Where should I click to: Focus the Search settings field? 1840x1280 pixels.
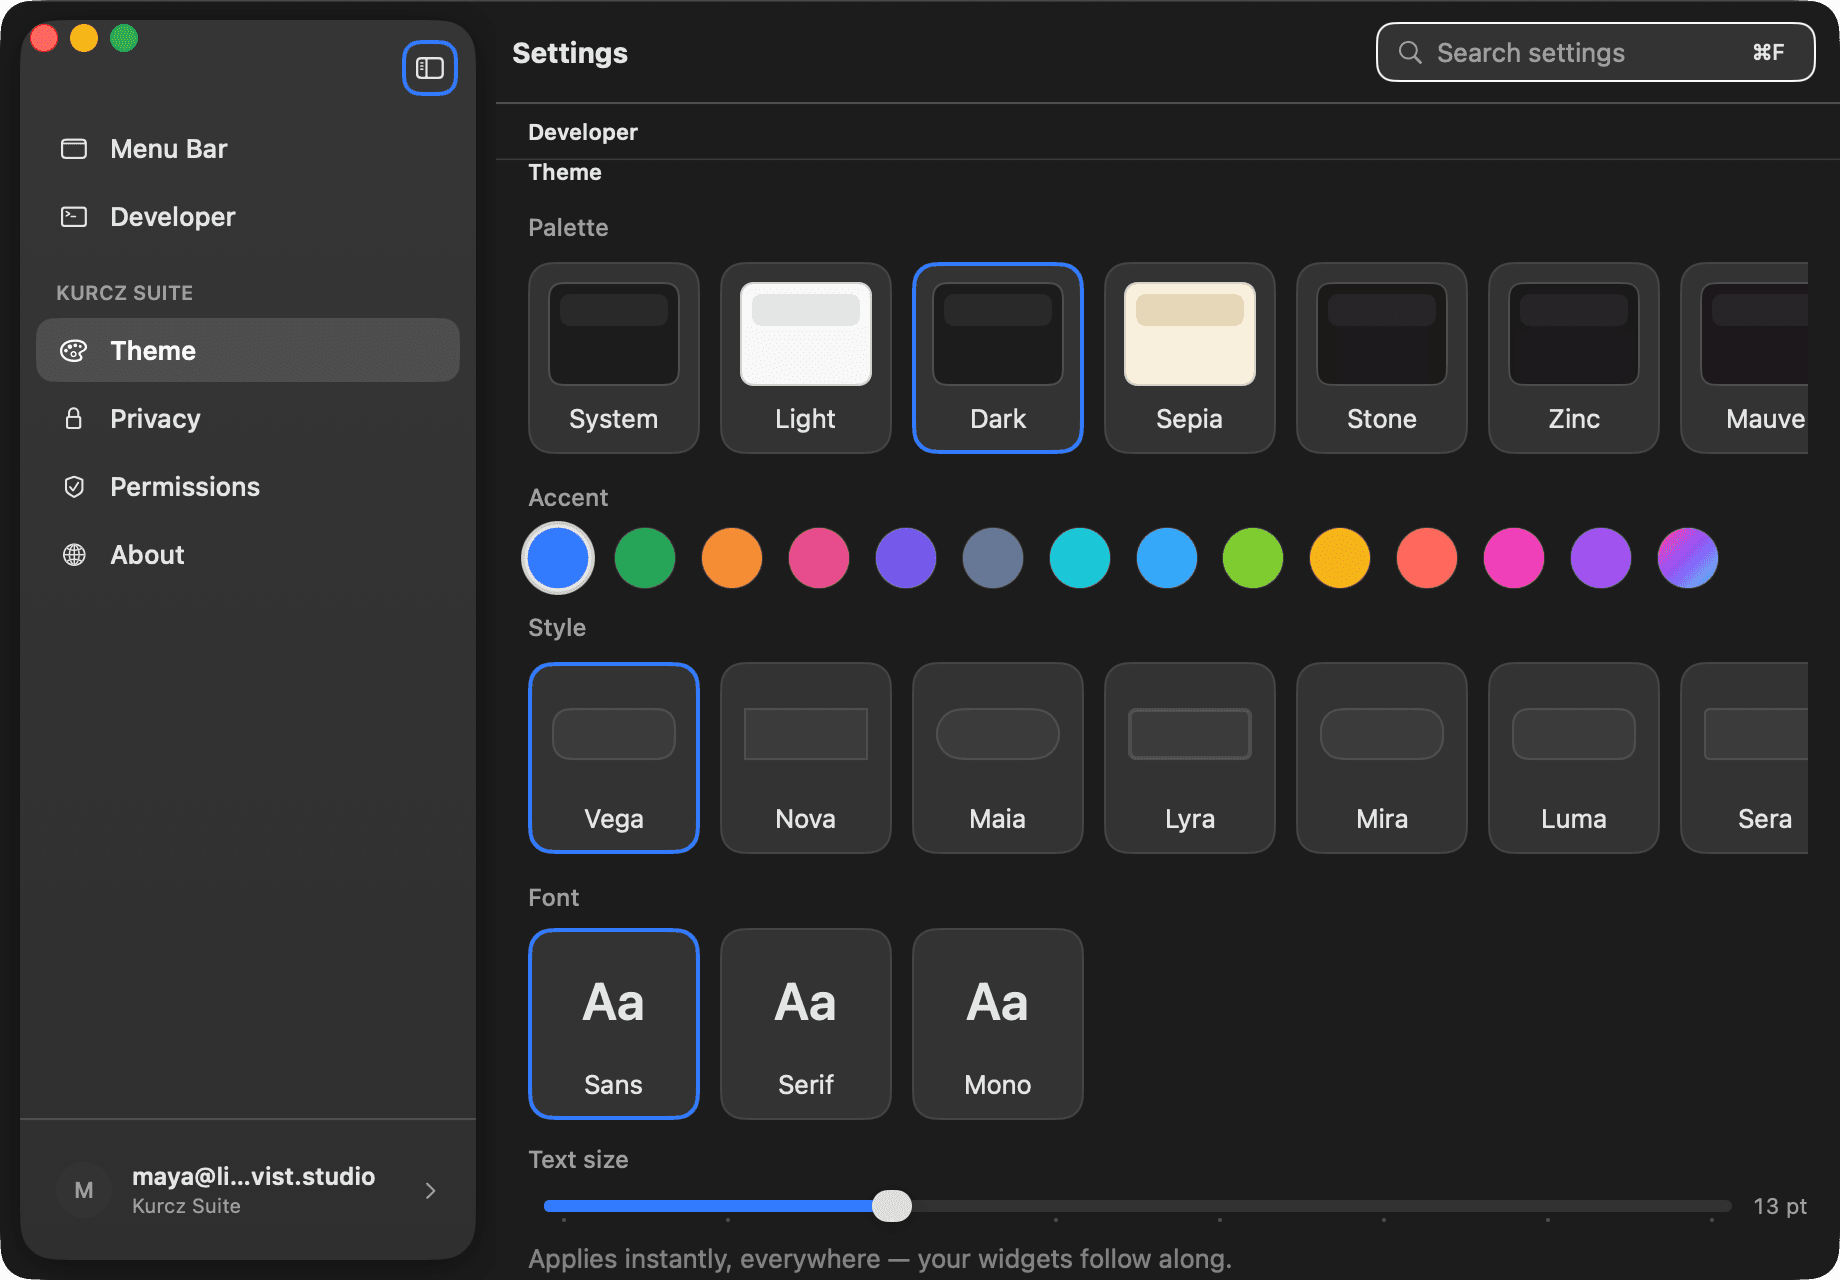click(x=1595, y=52)
